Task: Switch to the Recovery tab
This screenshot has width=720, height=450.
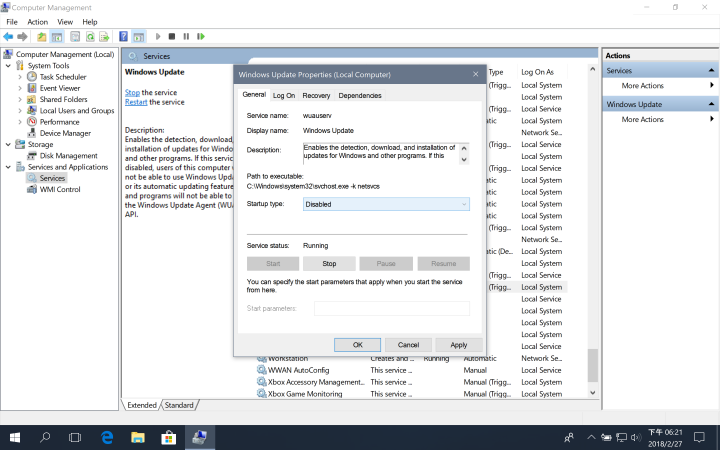Action: [x=316, y=96]
